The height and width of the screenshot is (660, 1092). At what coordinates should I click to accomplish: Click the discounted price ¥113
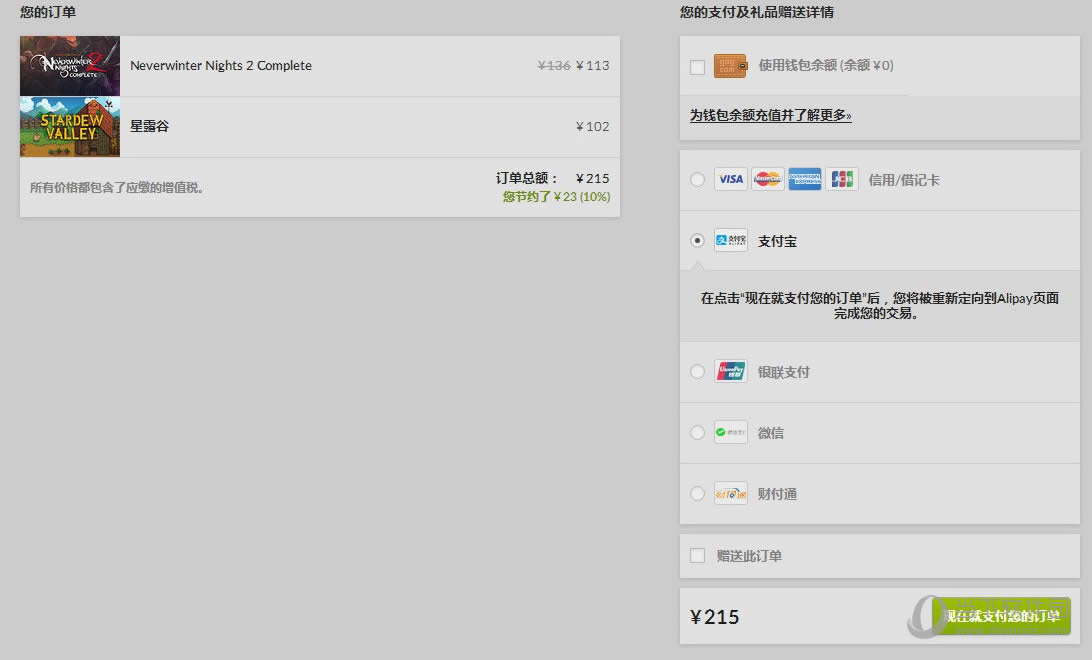pos(593,65)
